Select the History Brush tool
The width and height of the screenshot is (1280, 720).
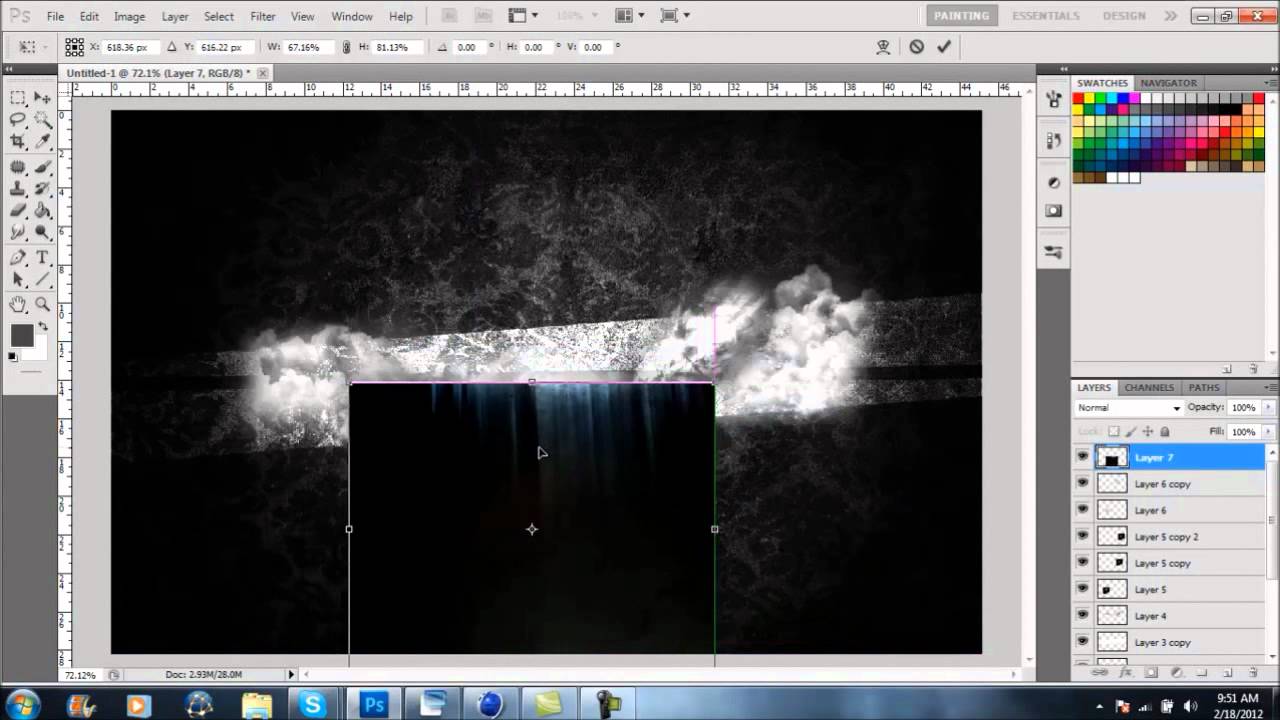(x=43, y=189)
